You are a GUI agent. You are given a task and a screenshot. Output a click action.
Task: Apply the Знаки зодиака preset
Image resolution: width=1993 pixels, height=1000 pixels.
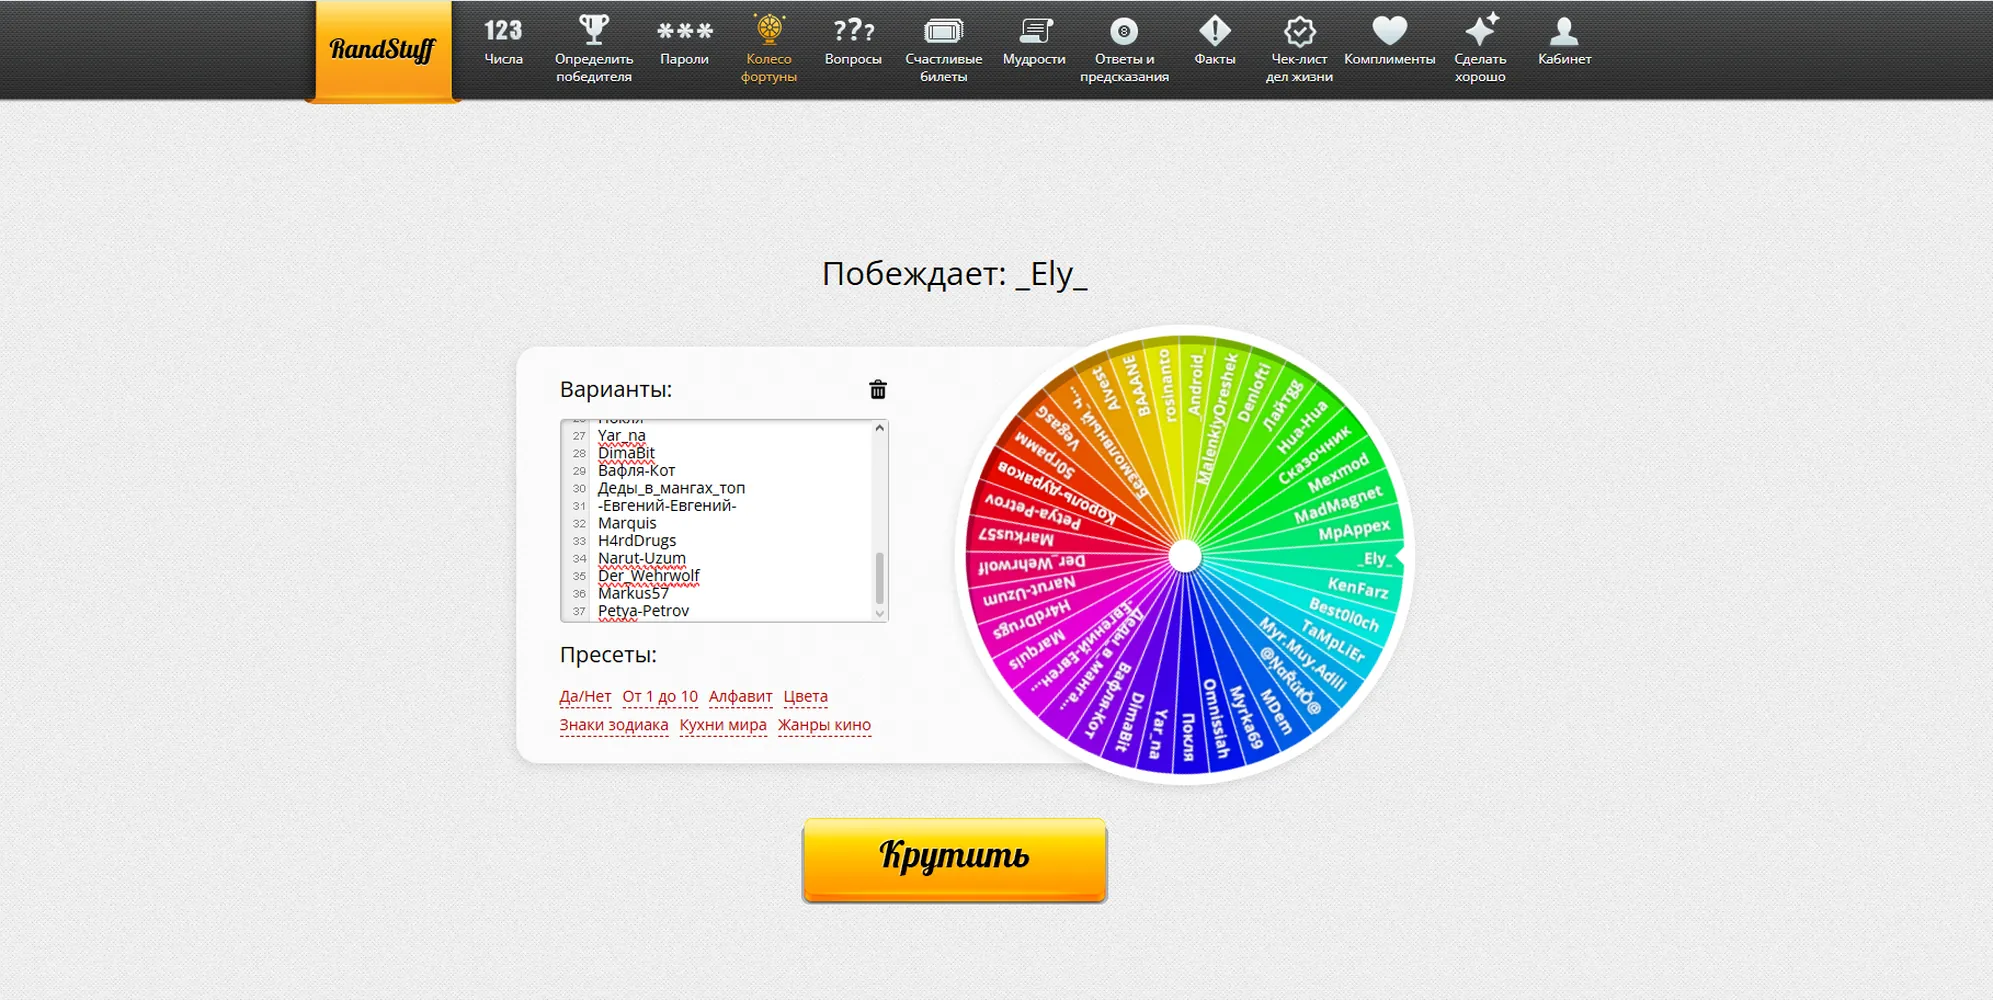click(614, 725)
